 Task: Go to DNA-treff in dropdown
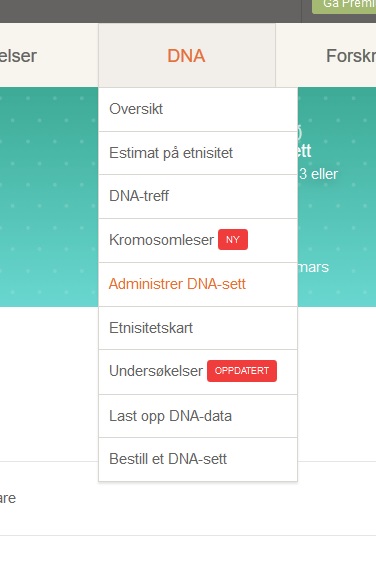(198, 197)
